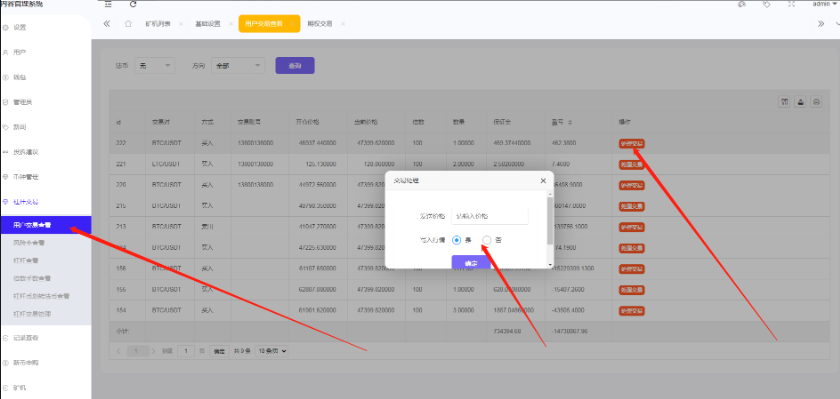Select the 否 radio option
This screenshot has height=399, width=840.
(486, 240)
